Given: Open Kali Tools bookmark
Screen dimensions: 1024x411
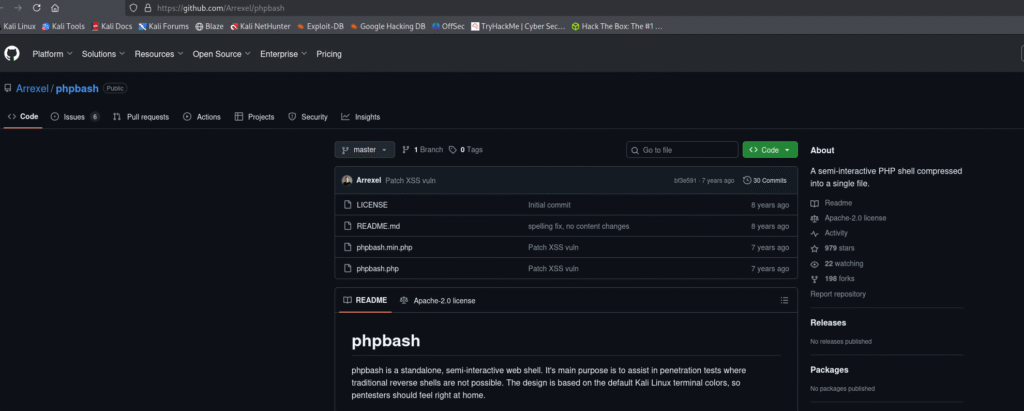Looking at the screenshot, I should (x=63, y=26).
